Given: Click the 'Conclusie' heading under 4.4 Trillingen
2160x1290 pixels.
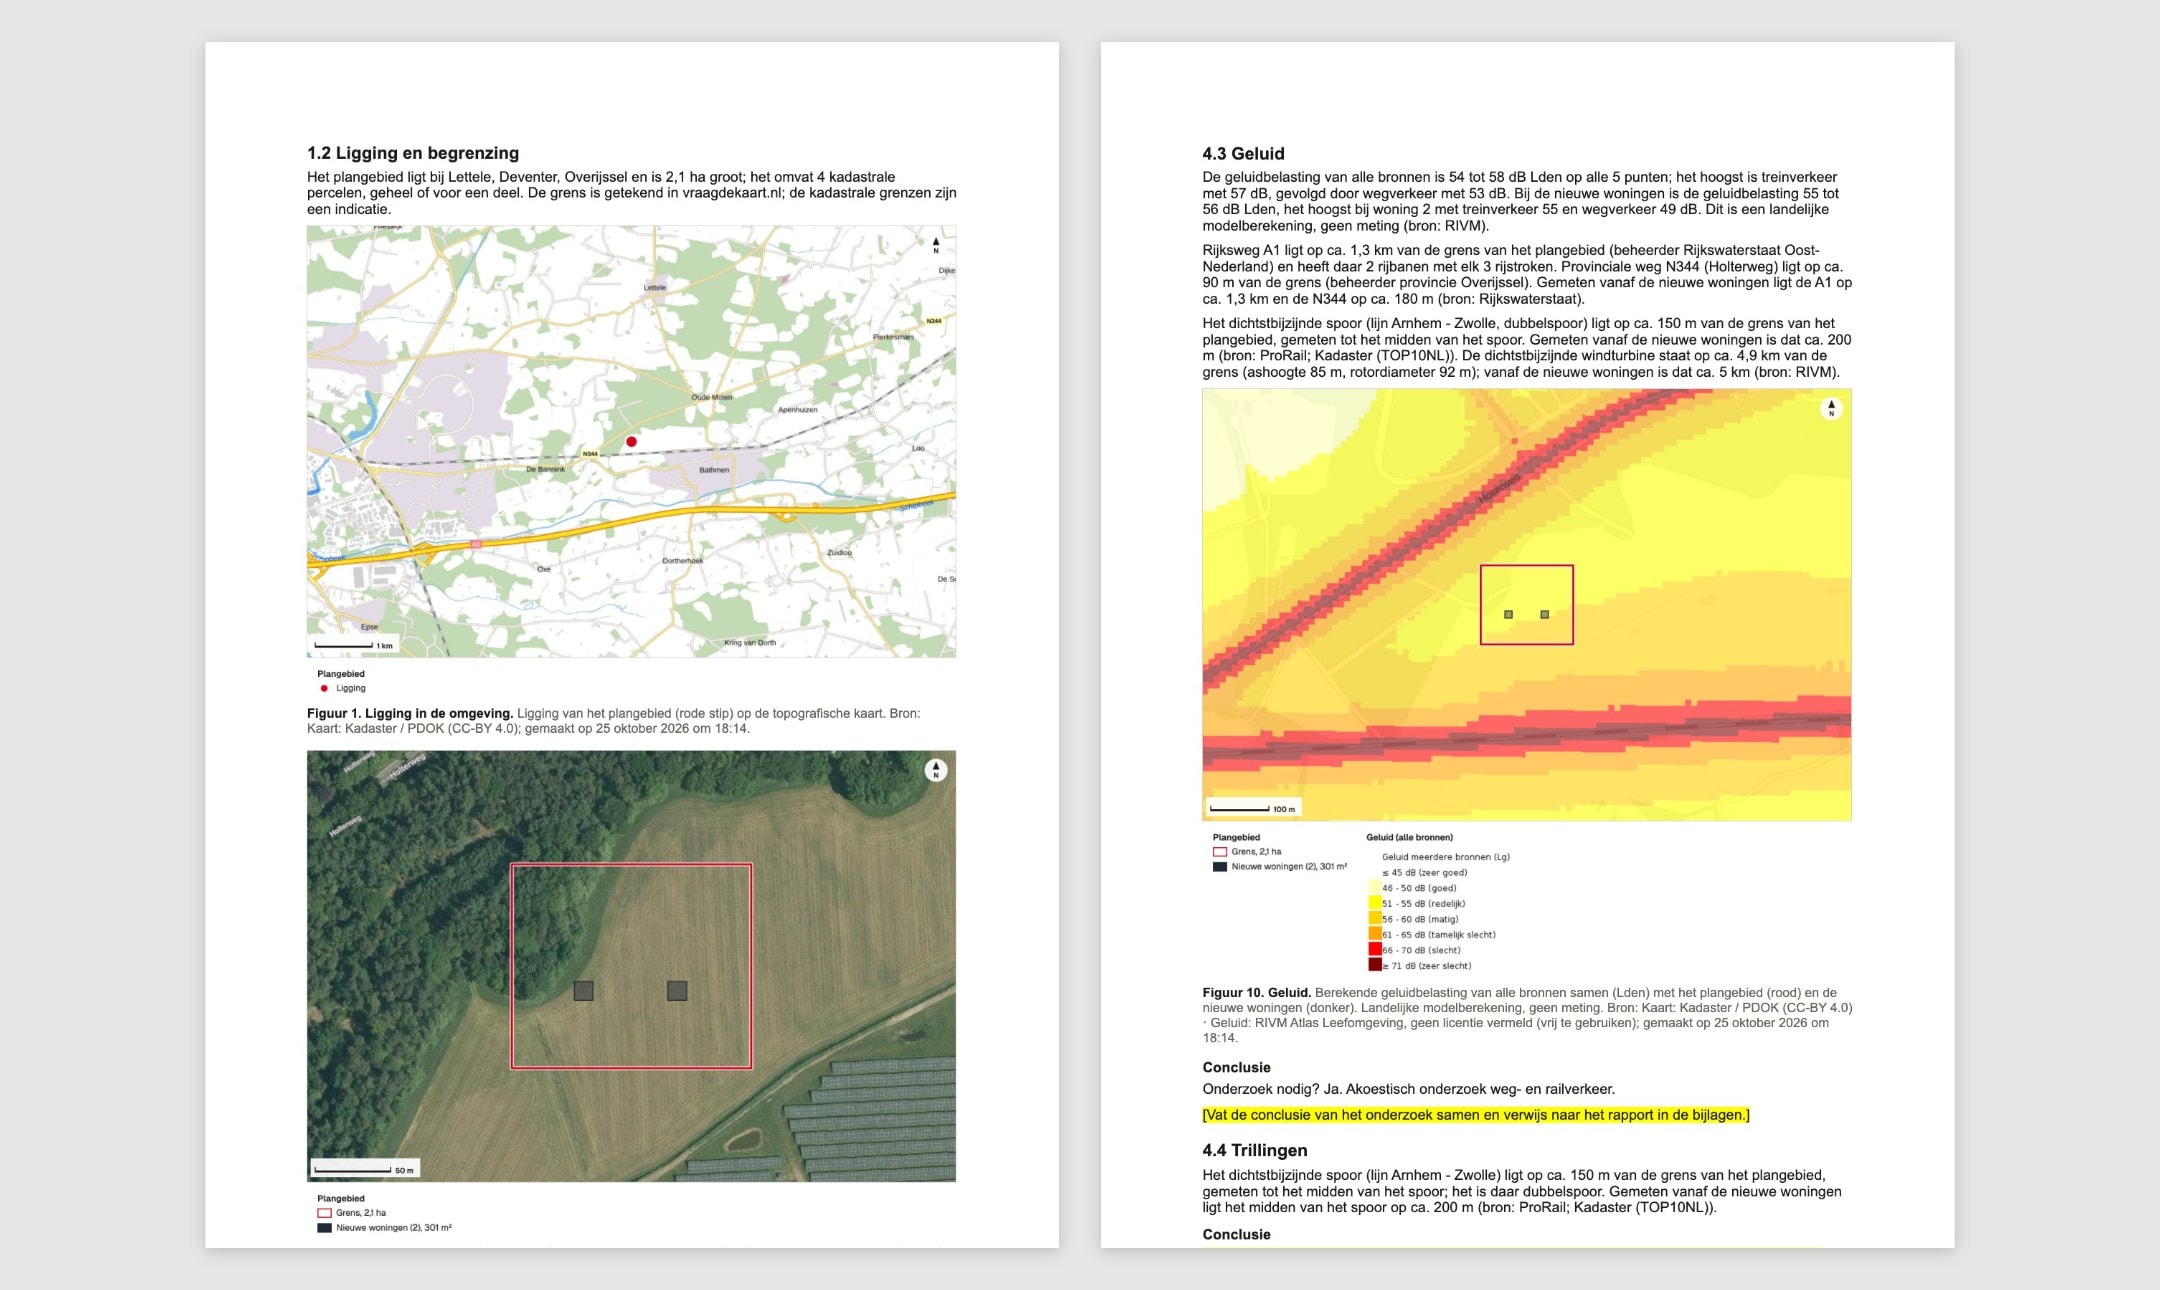Looking at the screenshot, I should [x=1236, y=1234].
